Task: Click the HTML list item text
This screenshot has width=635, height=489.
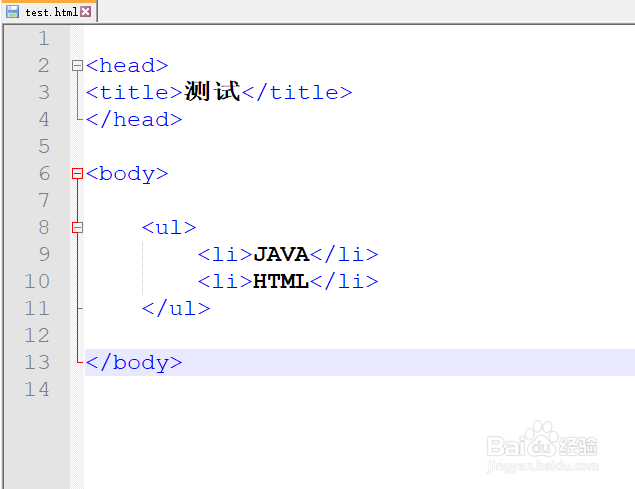Action: [x=281, y=282]
